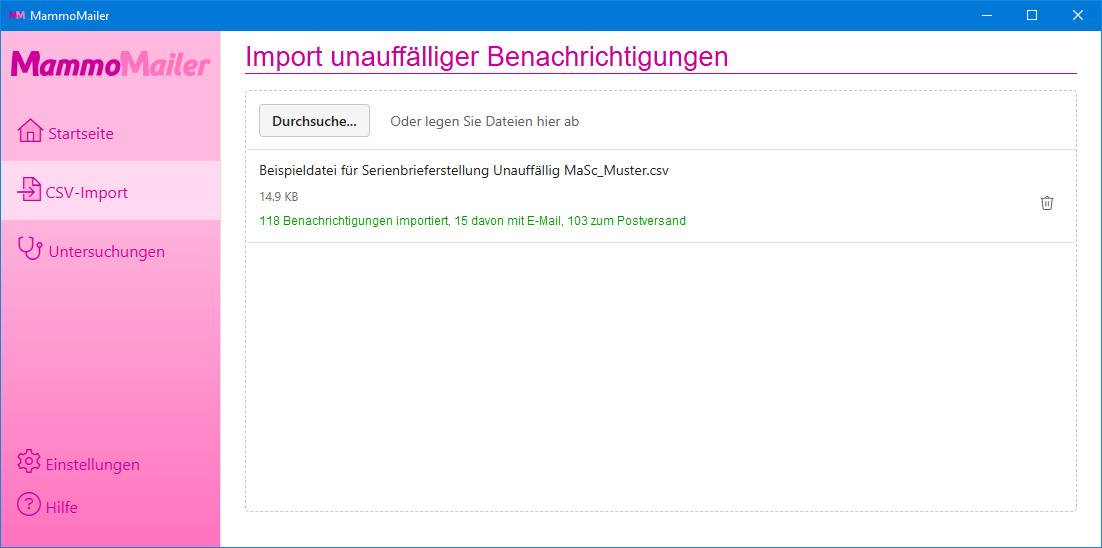Open the Untersuchungen text entry
This screenshot has height=548, width=1102.
coord(106,252)
